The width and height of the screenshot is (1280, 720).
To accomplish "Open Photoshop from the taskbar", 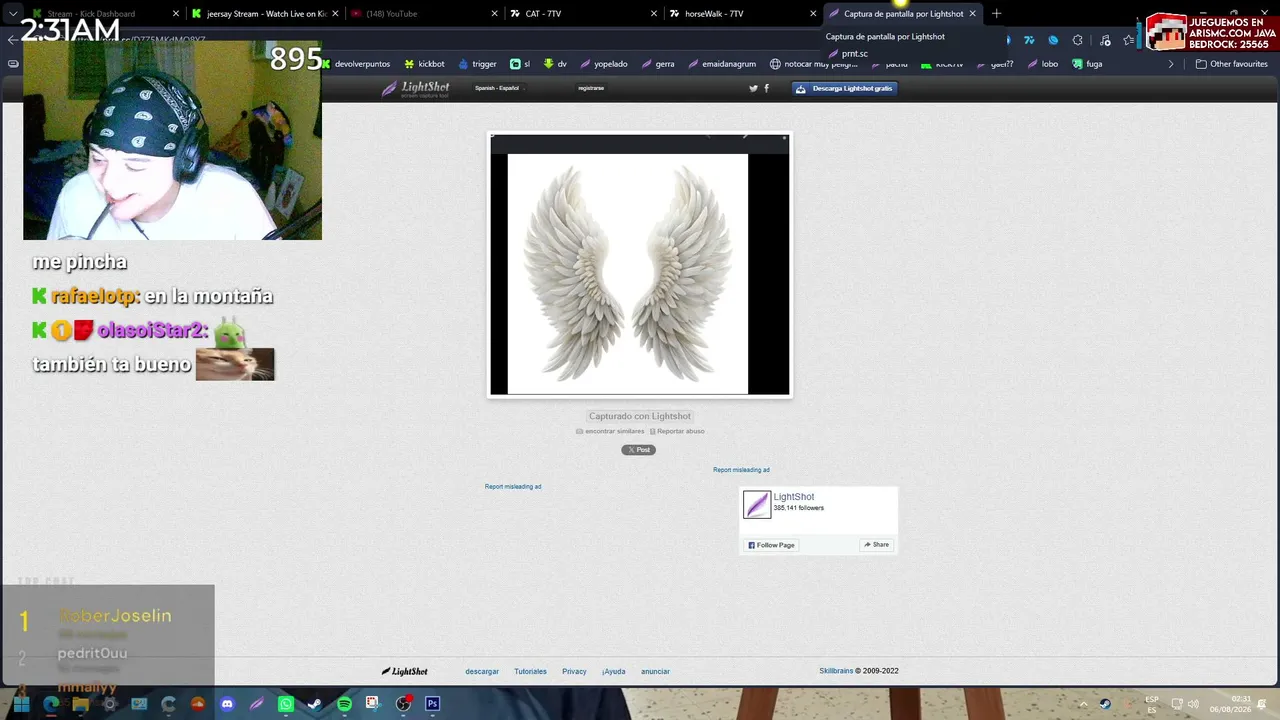I will (432, 704).
